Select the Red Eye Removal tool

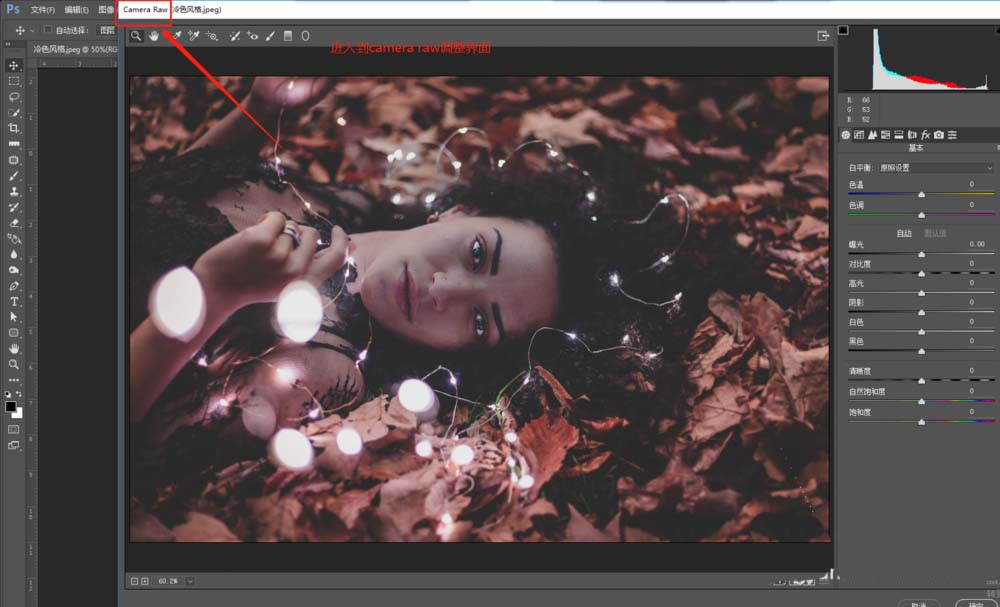(x=253, y=36)
